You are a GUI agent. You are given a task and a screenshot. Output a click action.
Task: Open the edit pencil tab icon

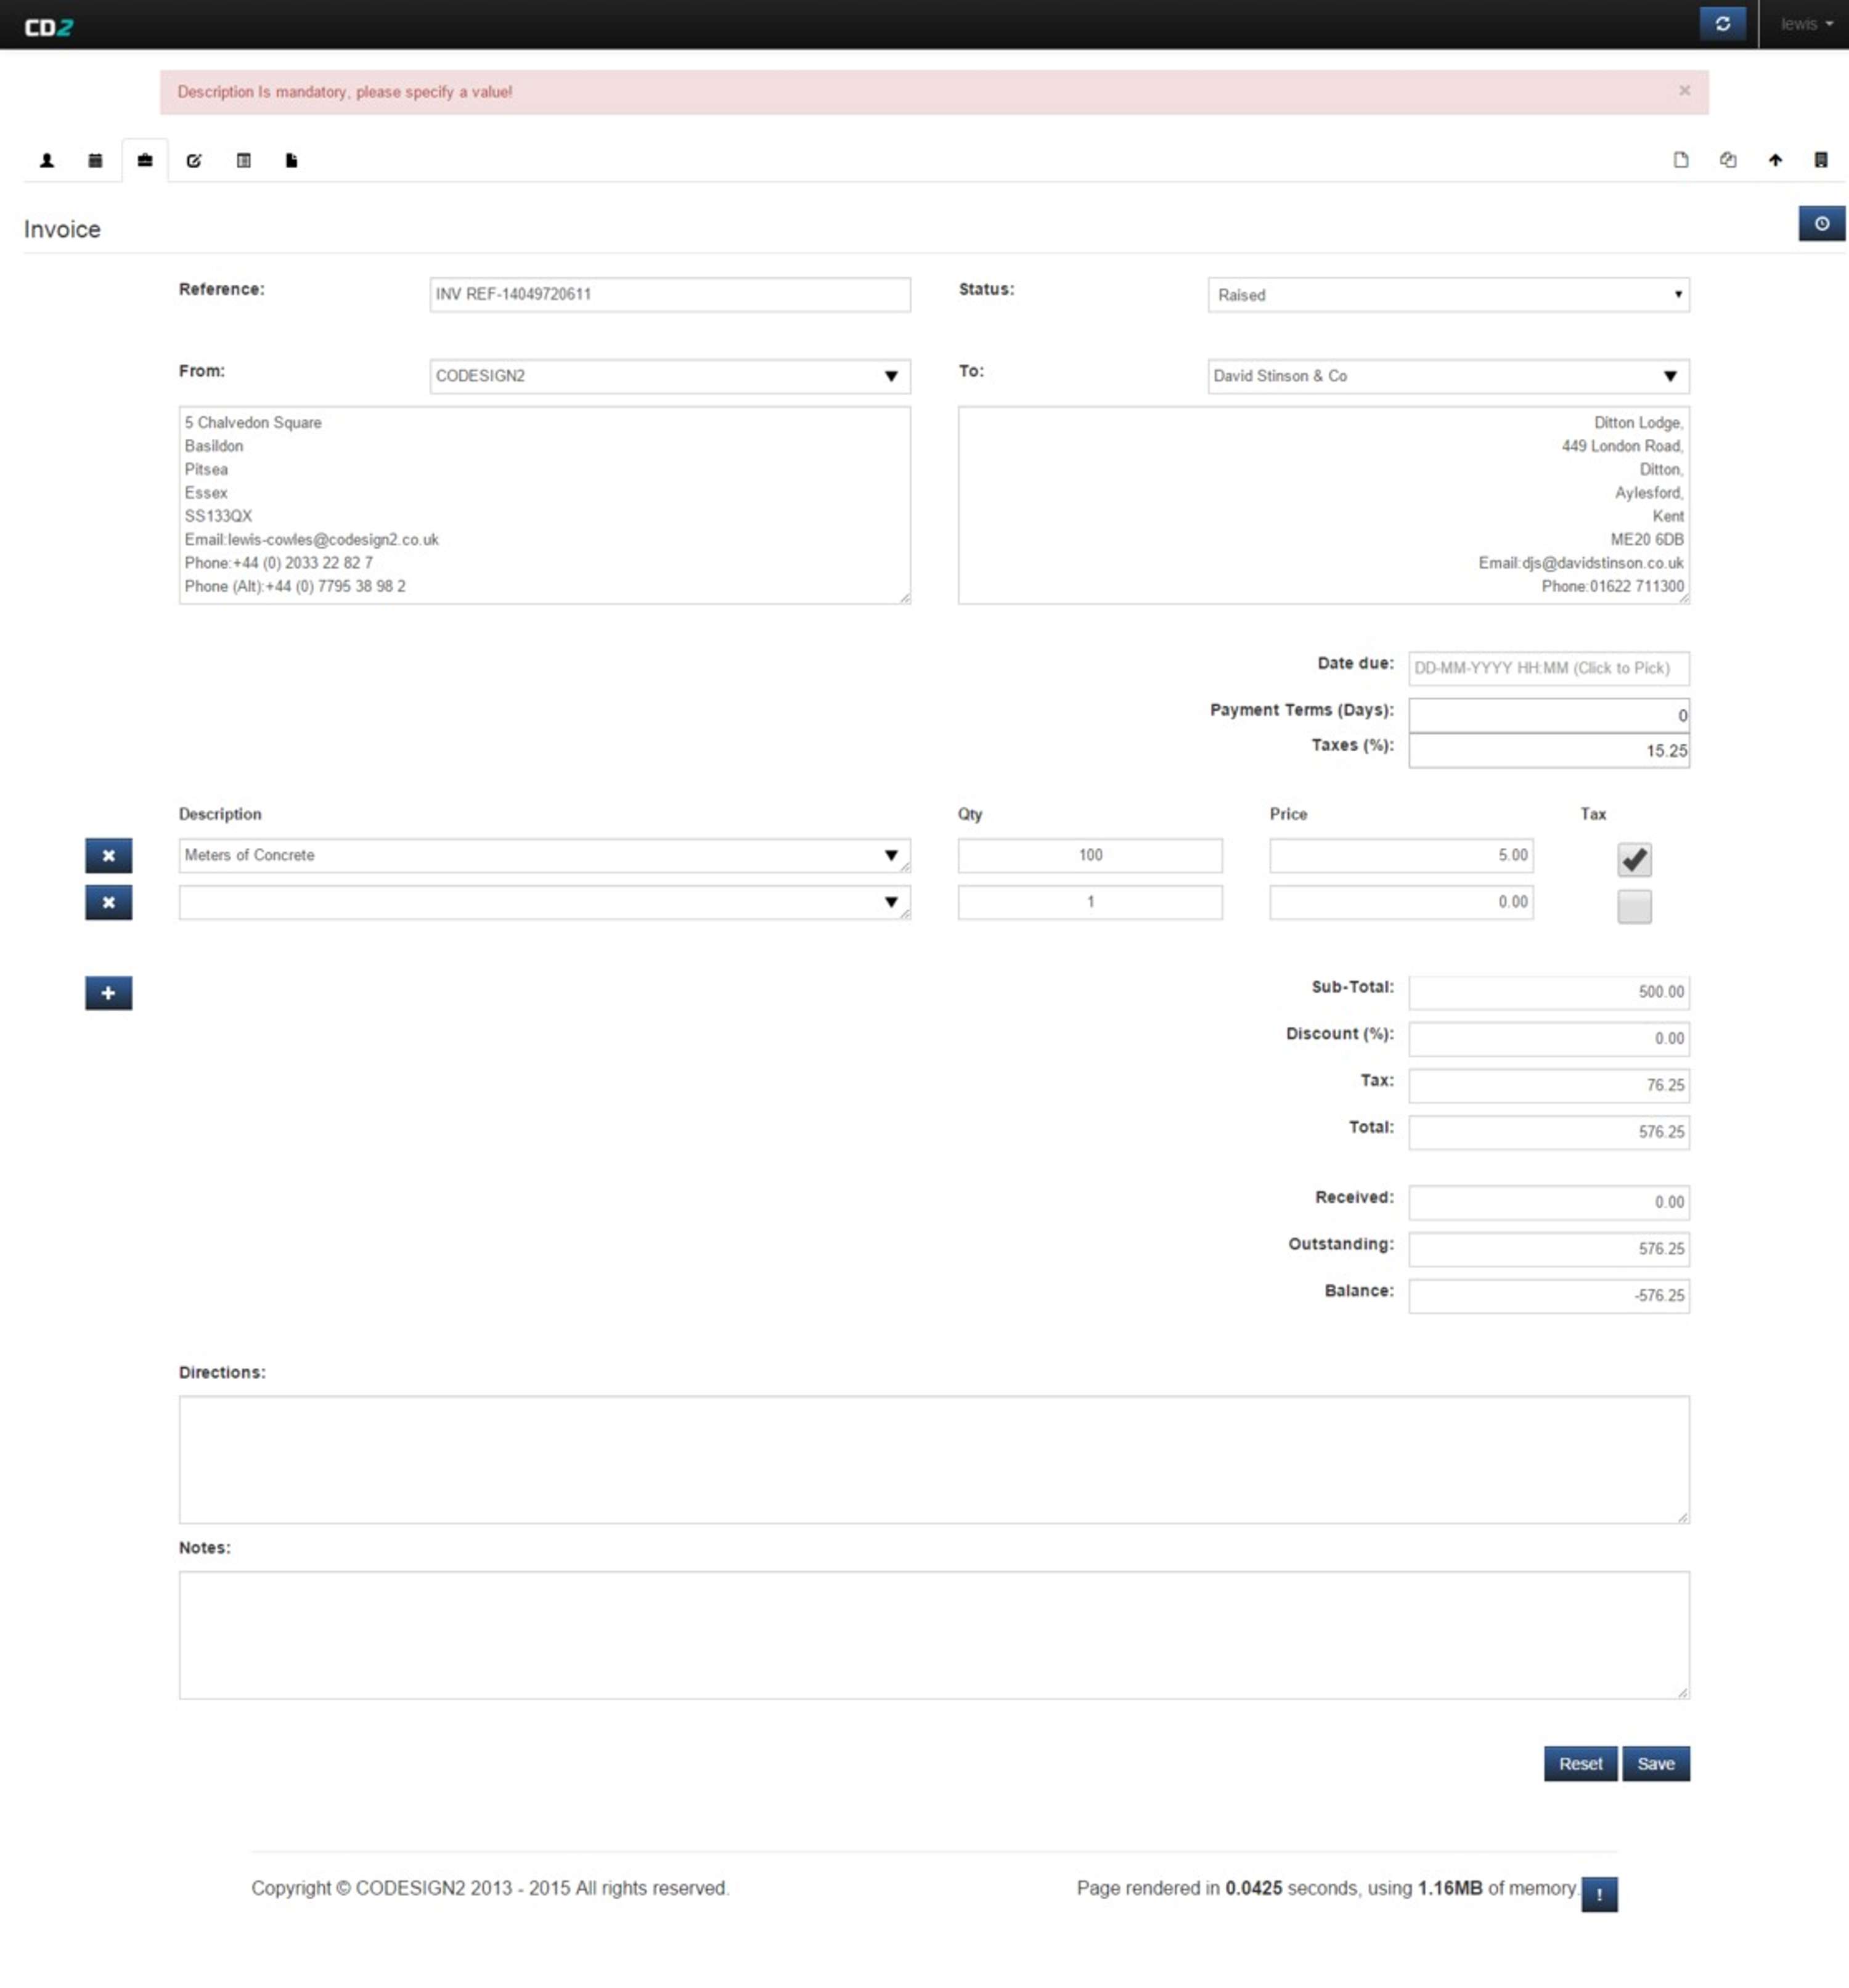[x=194, y=160]
